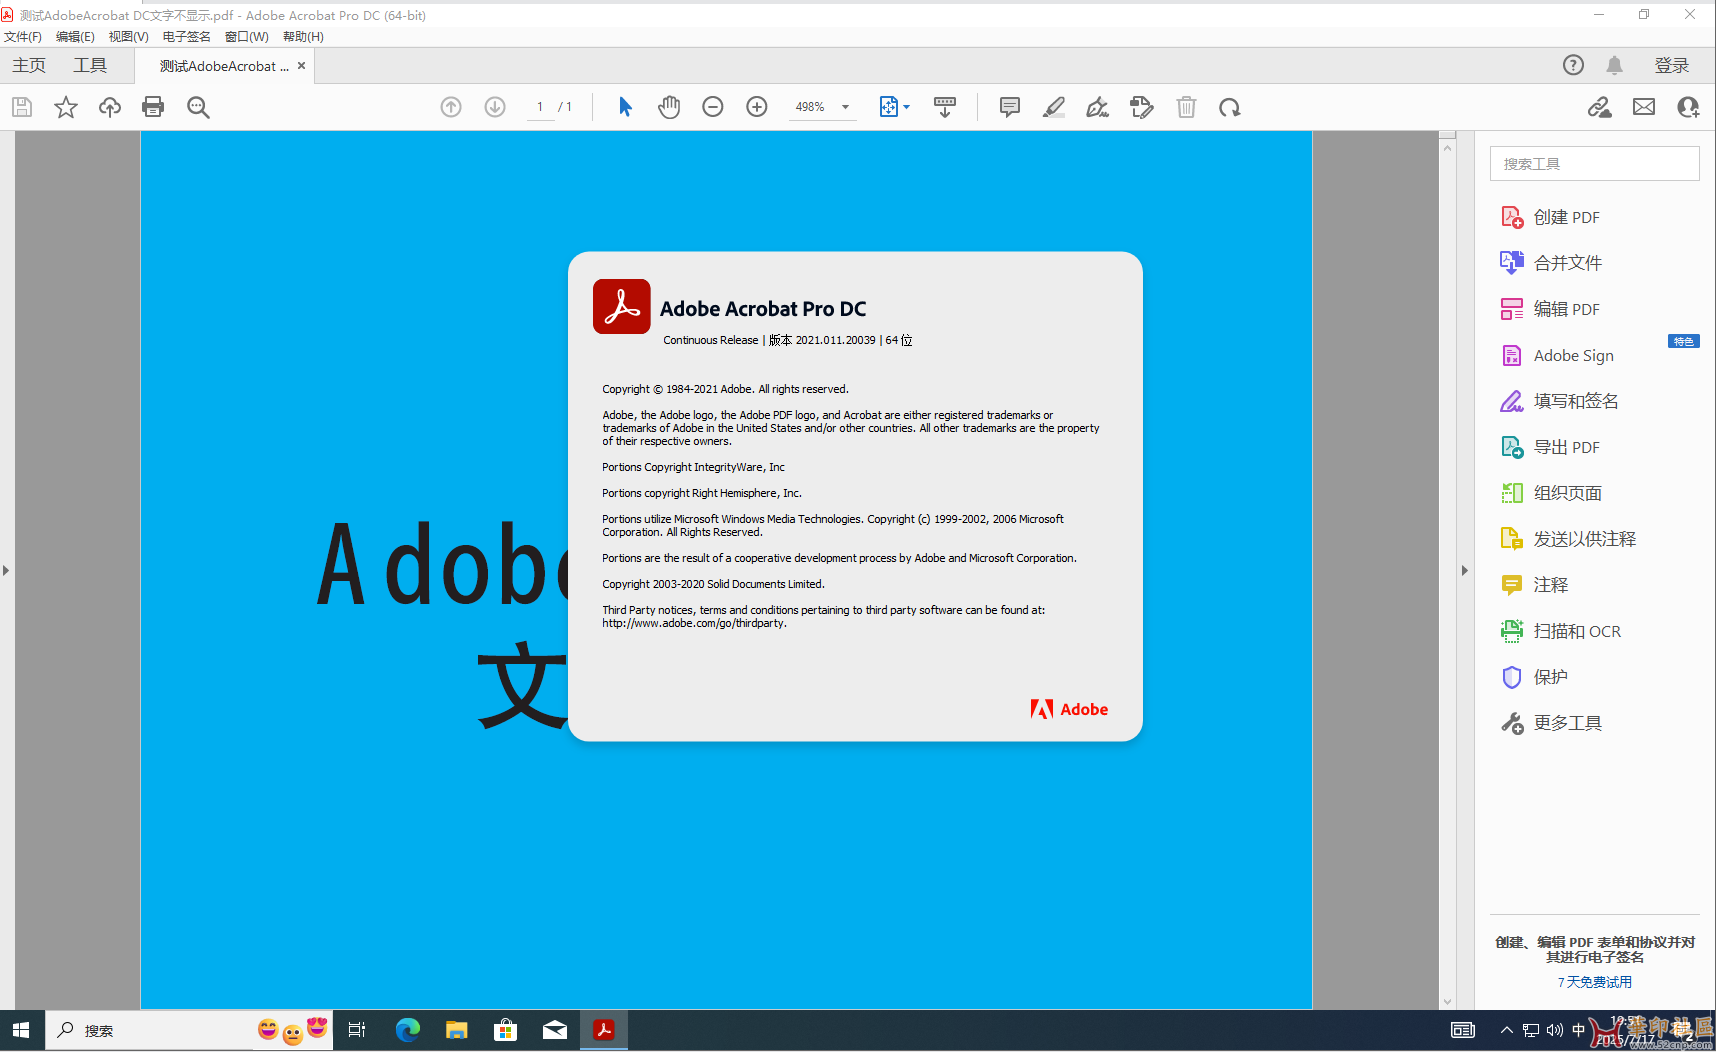Click the star bookmark icon
Image resolution: width=1716 pixels, height=1052 pixels.
click(x=66, y=107)
